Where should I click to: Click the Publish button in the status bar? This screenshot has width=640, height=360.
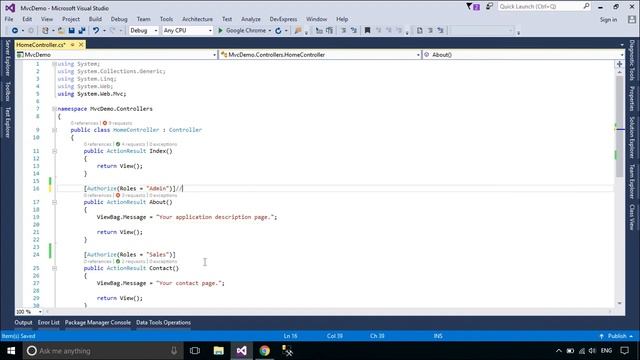coord(617,336)
